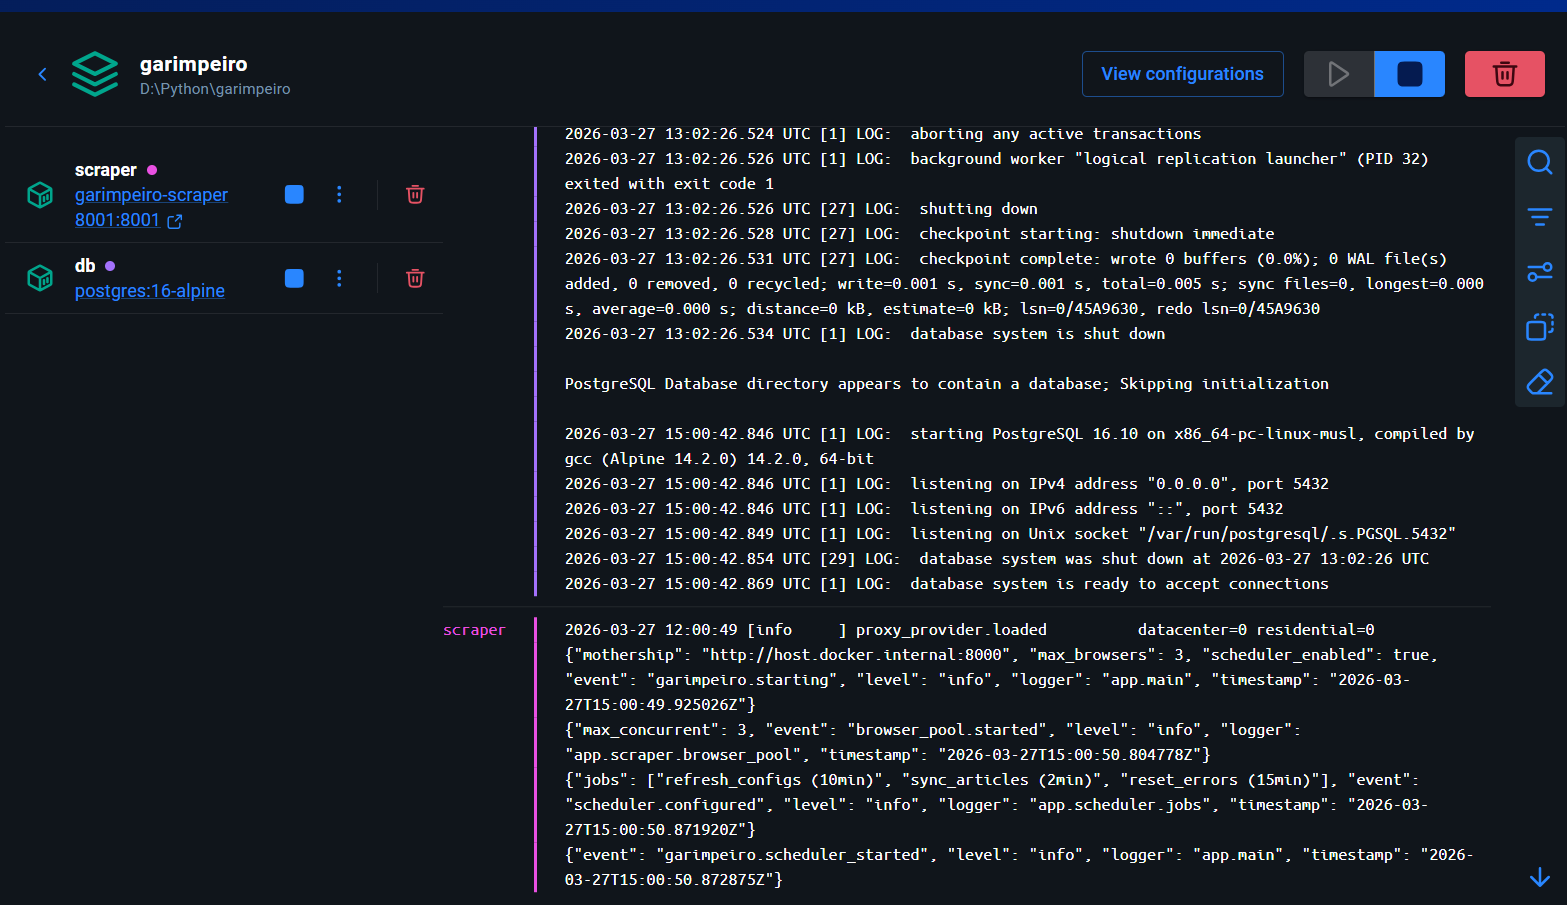Click the 'database system is shut down' log line
The height and width of the screenshot is (905, 1567).
coord(865,334)
